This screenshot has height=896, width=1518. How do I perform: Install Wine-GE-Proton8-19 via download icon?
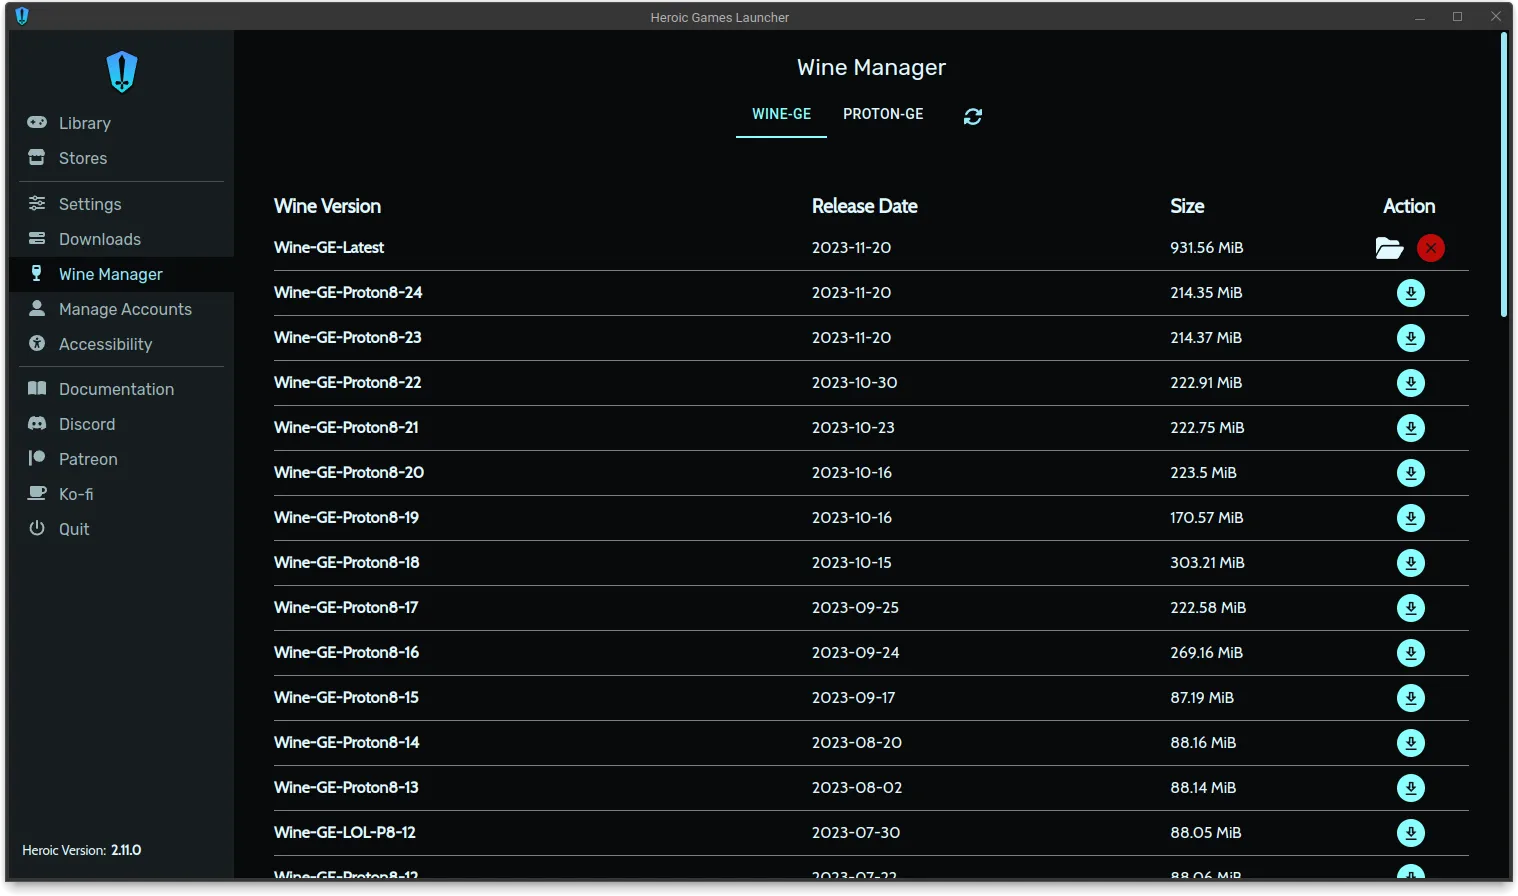click(1410, 518)
